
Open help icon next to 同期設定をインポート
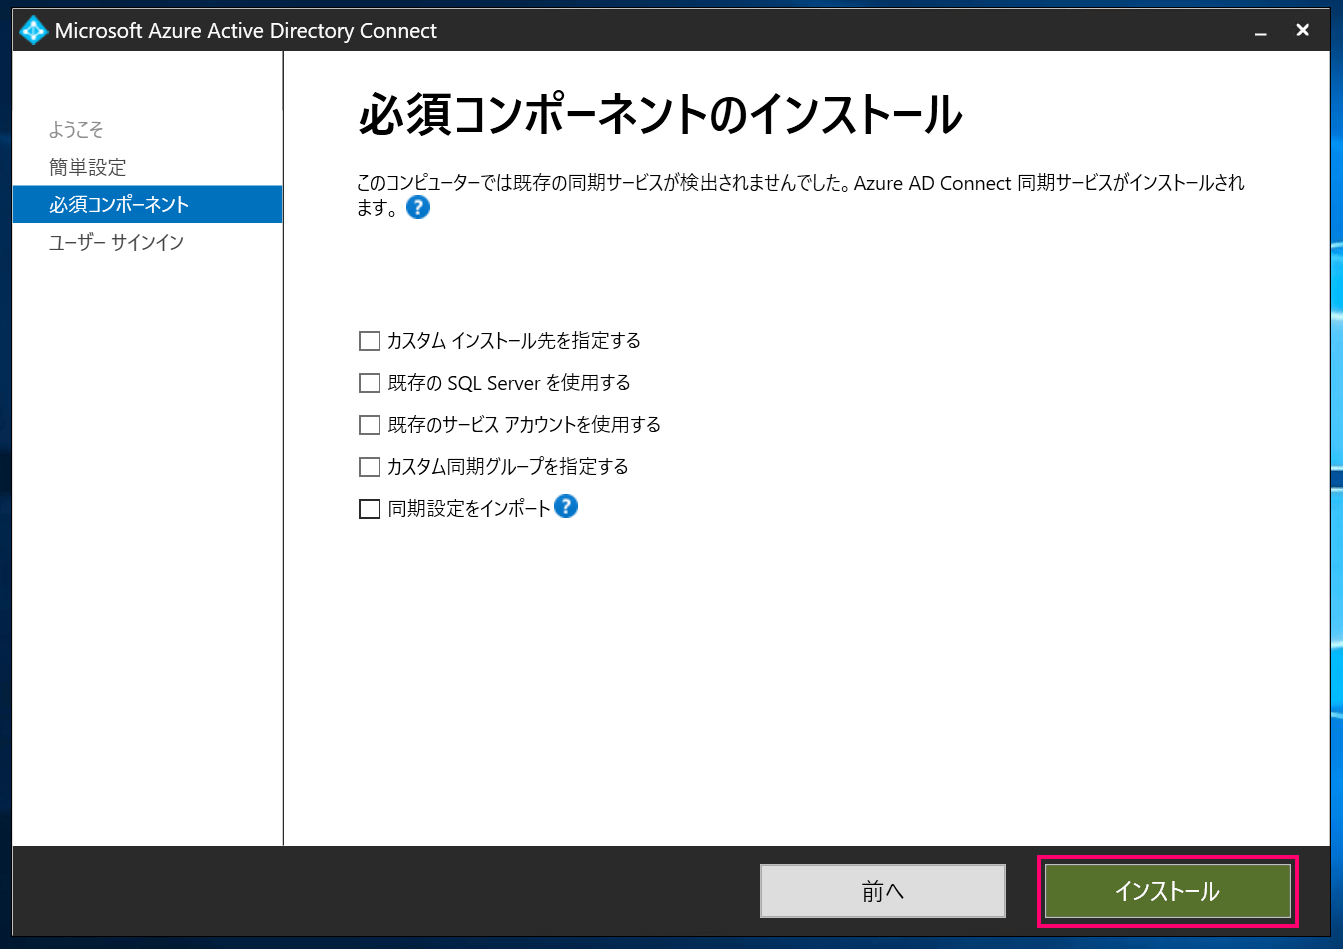click(566, 507)
